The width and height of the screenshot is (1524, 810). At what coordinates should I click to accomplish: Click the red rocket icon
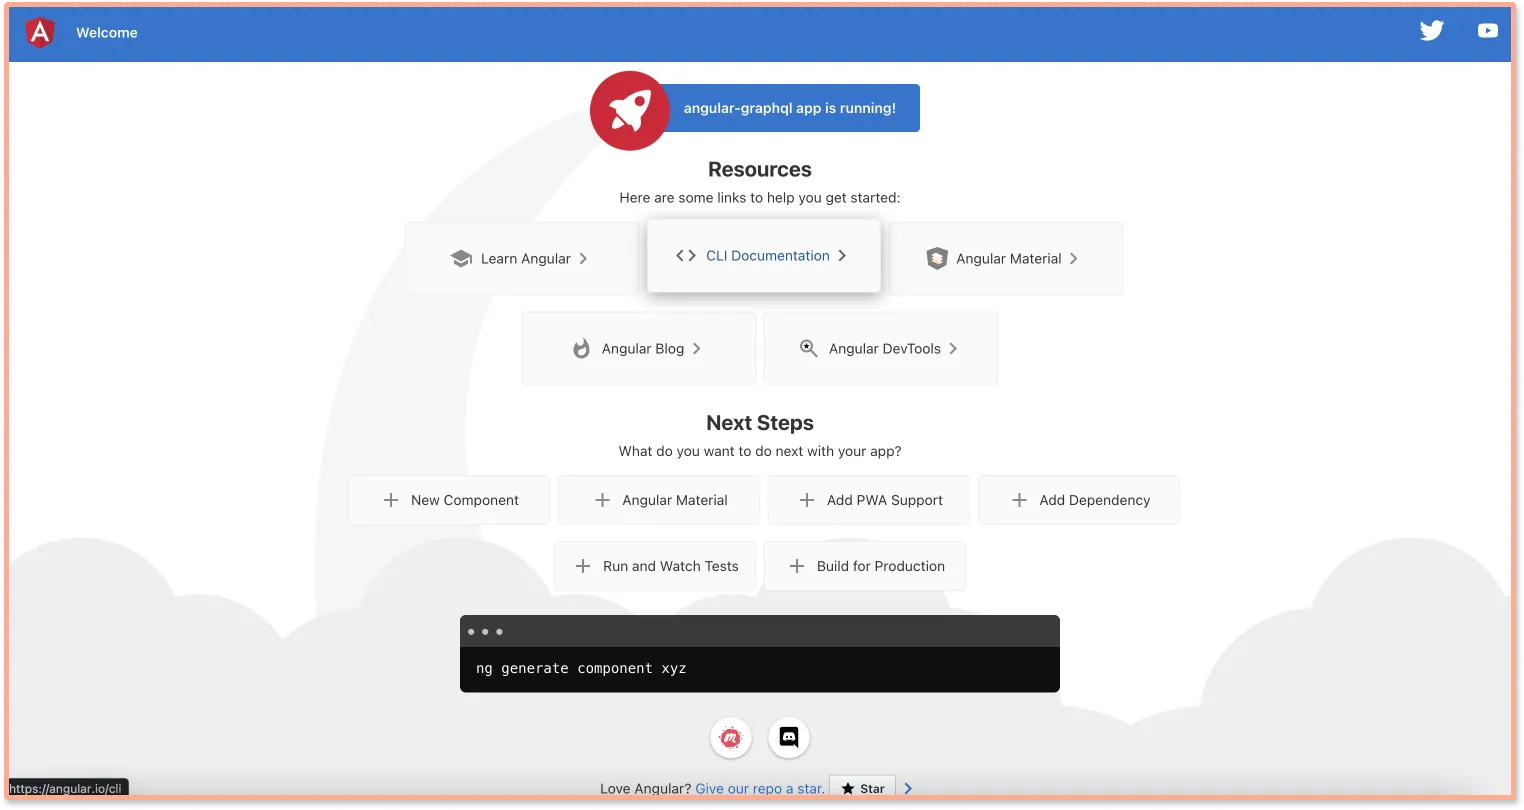pyautogui.click(x=629, y=110)
